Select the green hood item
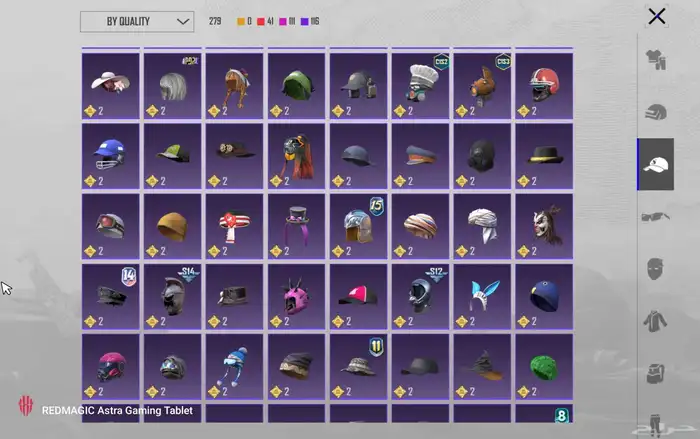The height and width of the screenshot is (439, 700). click(296, 86)
